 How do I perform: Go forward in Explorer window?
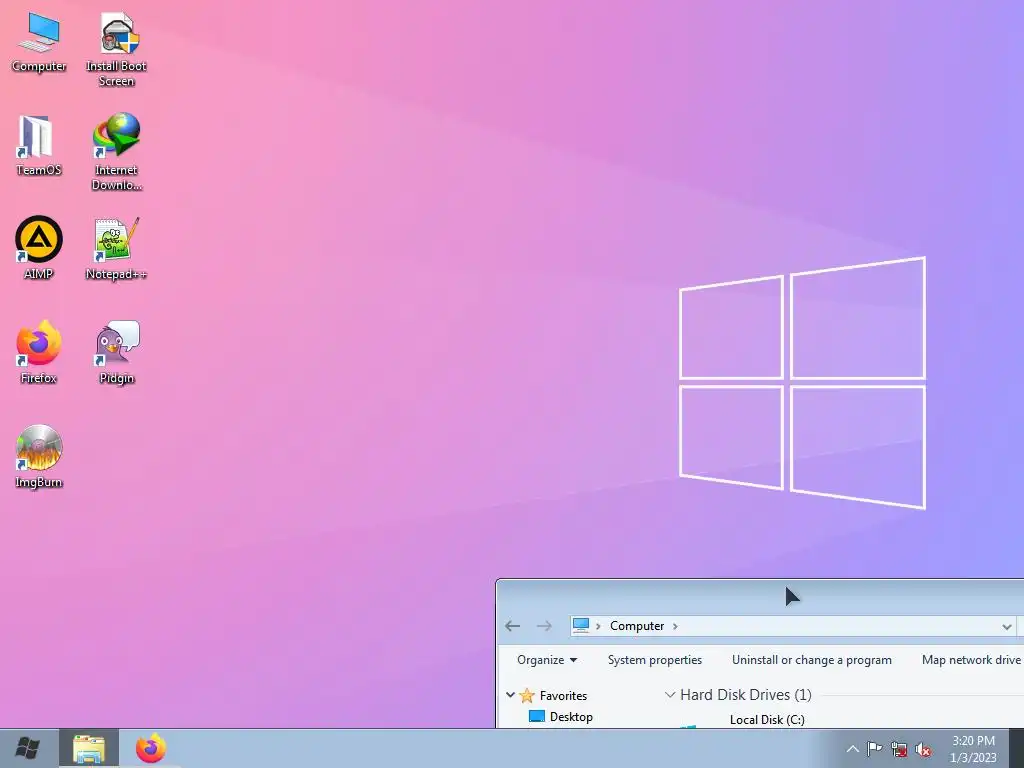(544, 626)
